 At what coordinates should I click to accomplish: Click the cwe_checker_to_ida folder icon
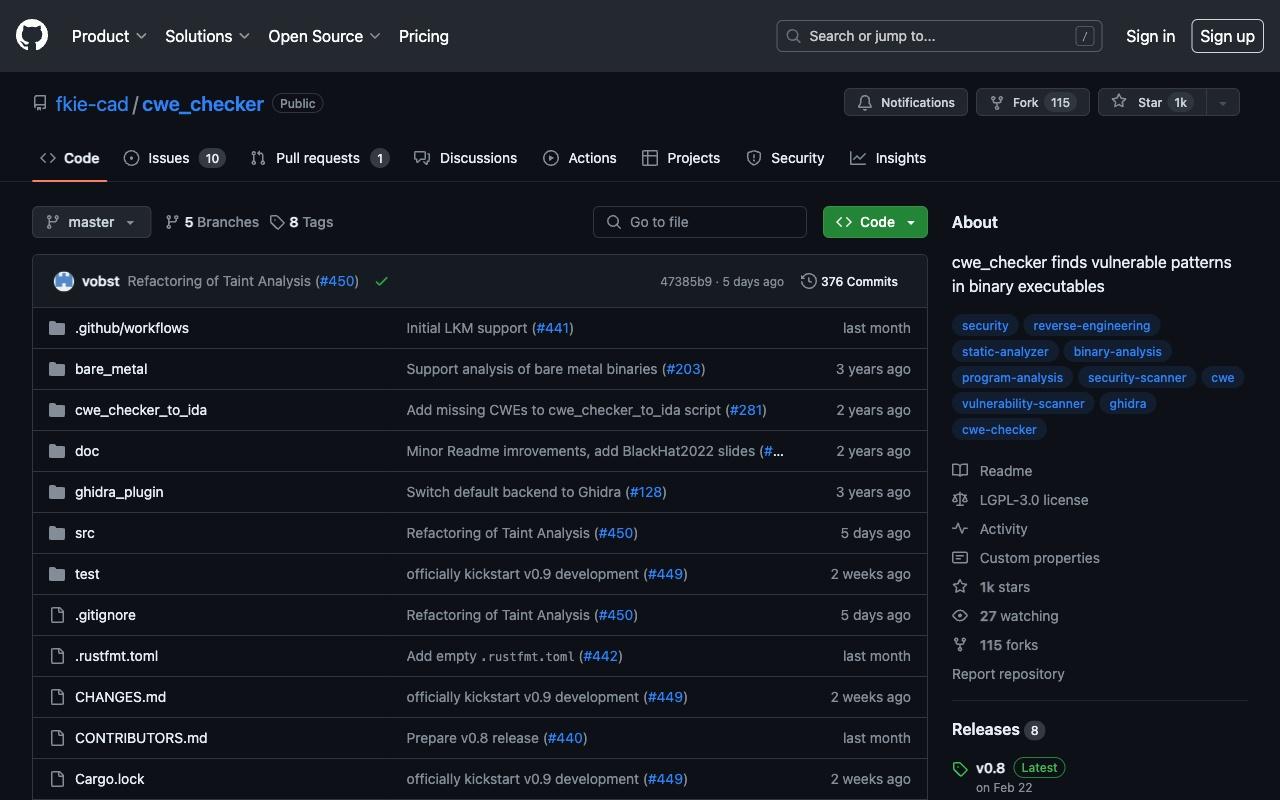tap(57, 410)
